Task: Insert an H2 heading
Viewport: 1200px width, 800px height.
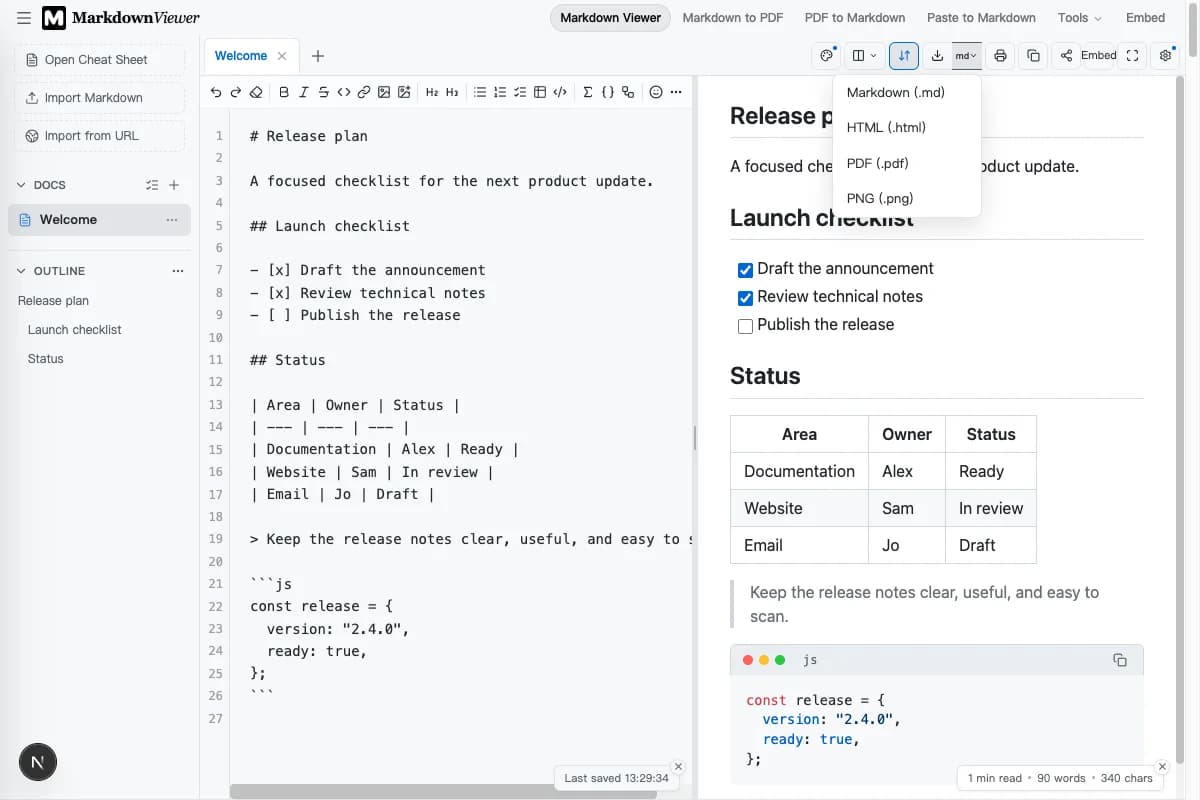Action: (x=432, y=92)
